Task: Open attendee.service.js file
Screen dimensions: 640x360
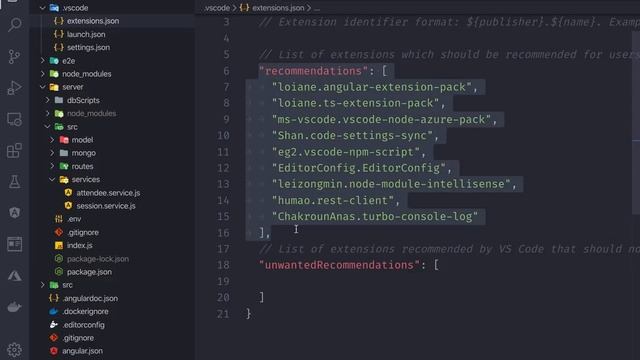Action: click(108, 193)
